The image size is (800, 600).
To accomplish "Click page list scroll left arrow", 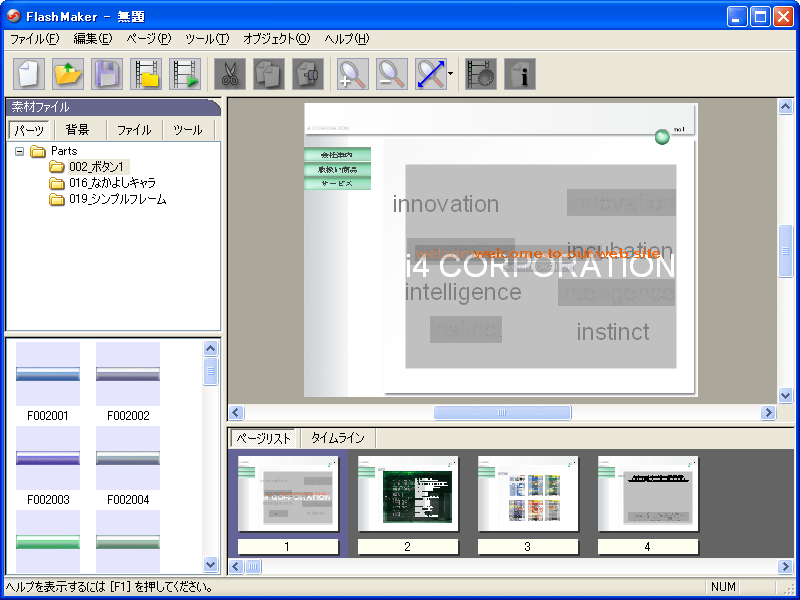I will 236,566.
